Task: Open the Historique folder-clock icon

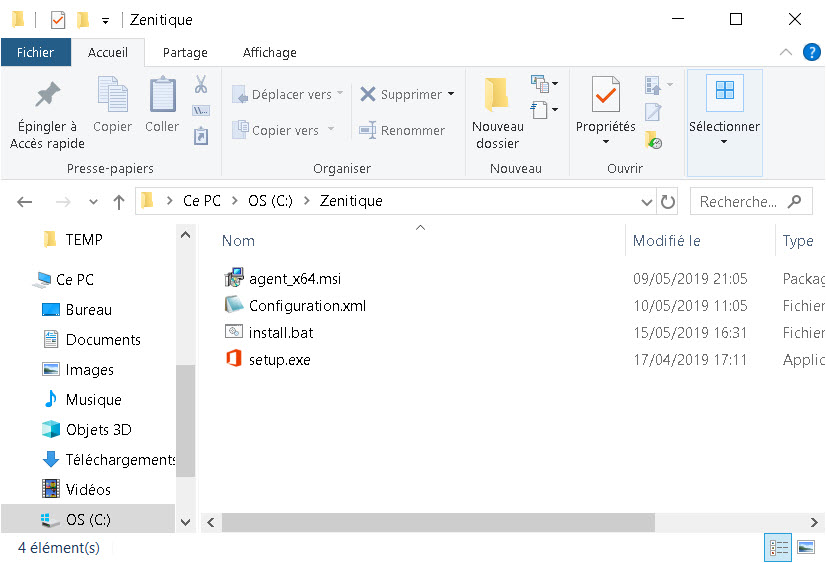Action: click(653, 140)
